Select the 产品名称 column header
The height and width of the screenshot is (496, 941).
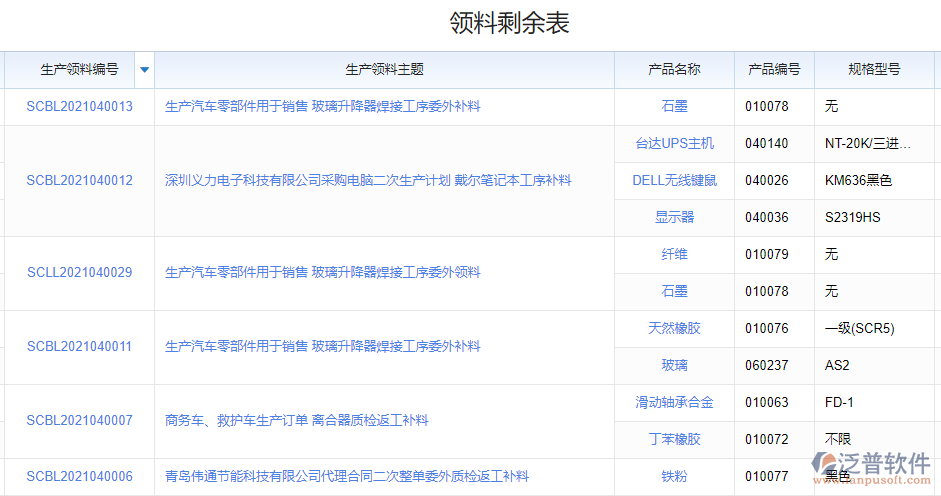pos(674,70)
